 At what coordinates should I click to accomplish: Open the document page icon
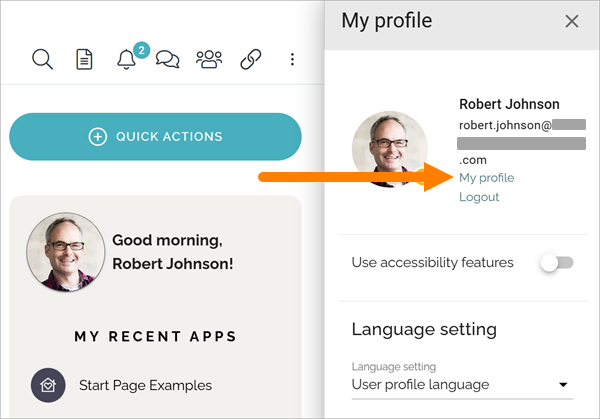point(84,59)
